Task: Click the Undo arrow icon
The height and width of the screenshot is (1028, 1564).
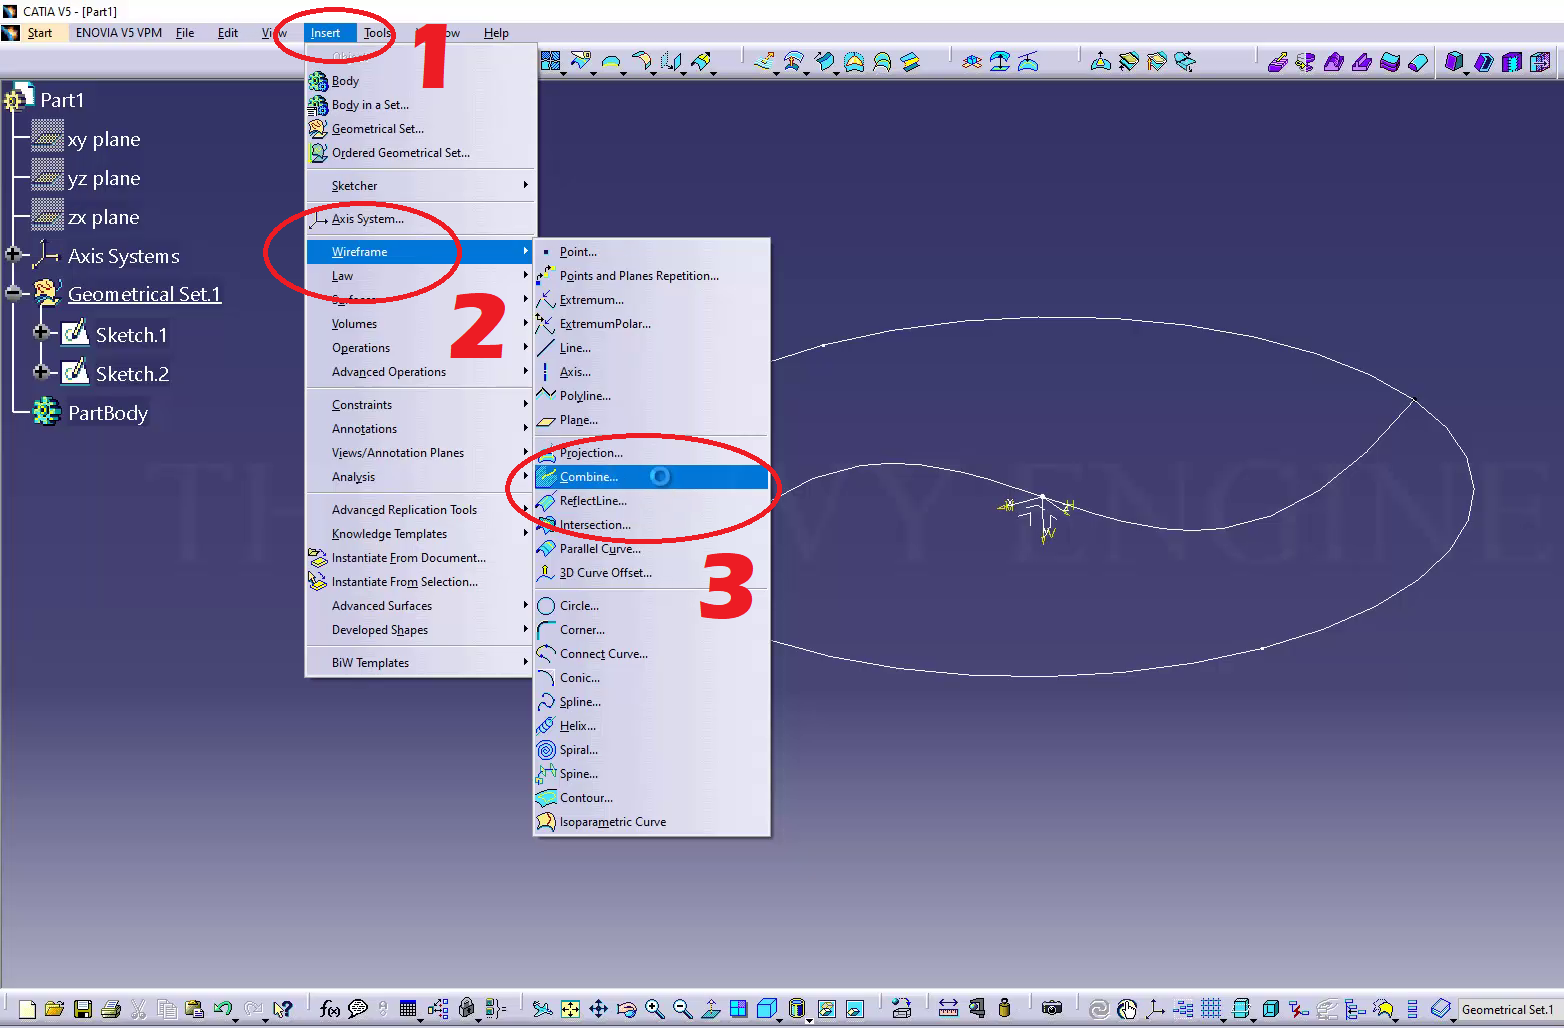Action: [x=222, y=1009]
